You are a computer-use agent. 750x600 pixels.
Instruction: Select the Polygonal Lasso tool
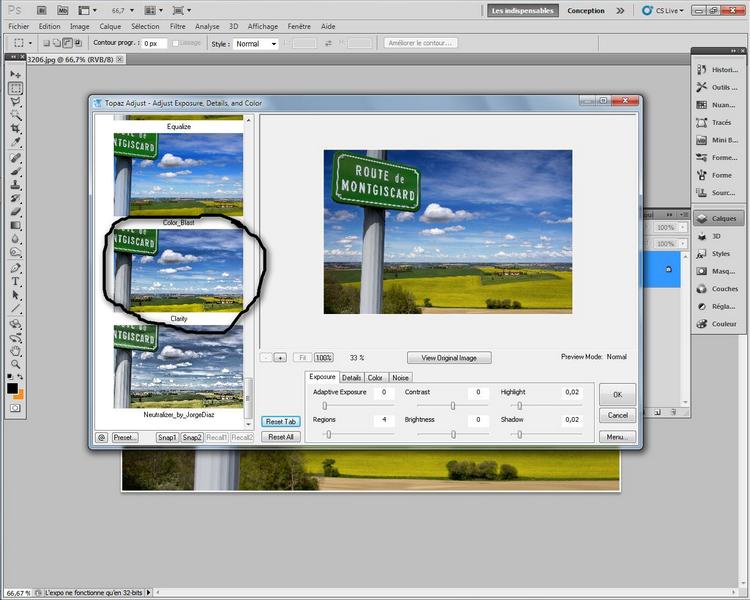point(15,101)
